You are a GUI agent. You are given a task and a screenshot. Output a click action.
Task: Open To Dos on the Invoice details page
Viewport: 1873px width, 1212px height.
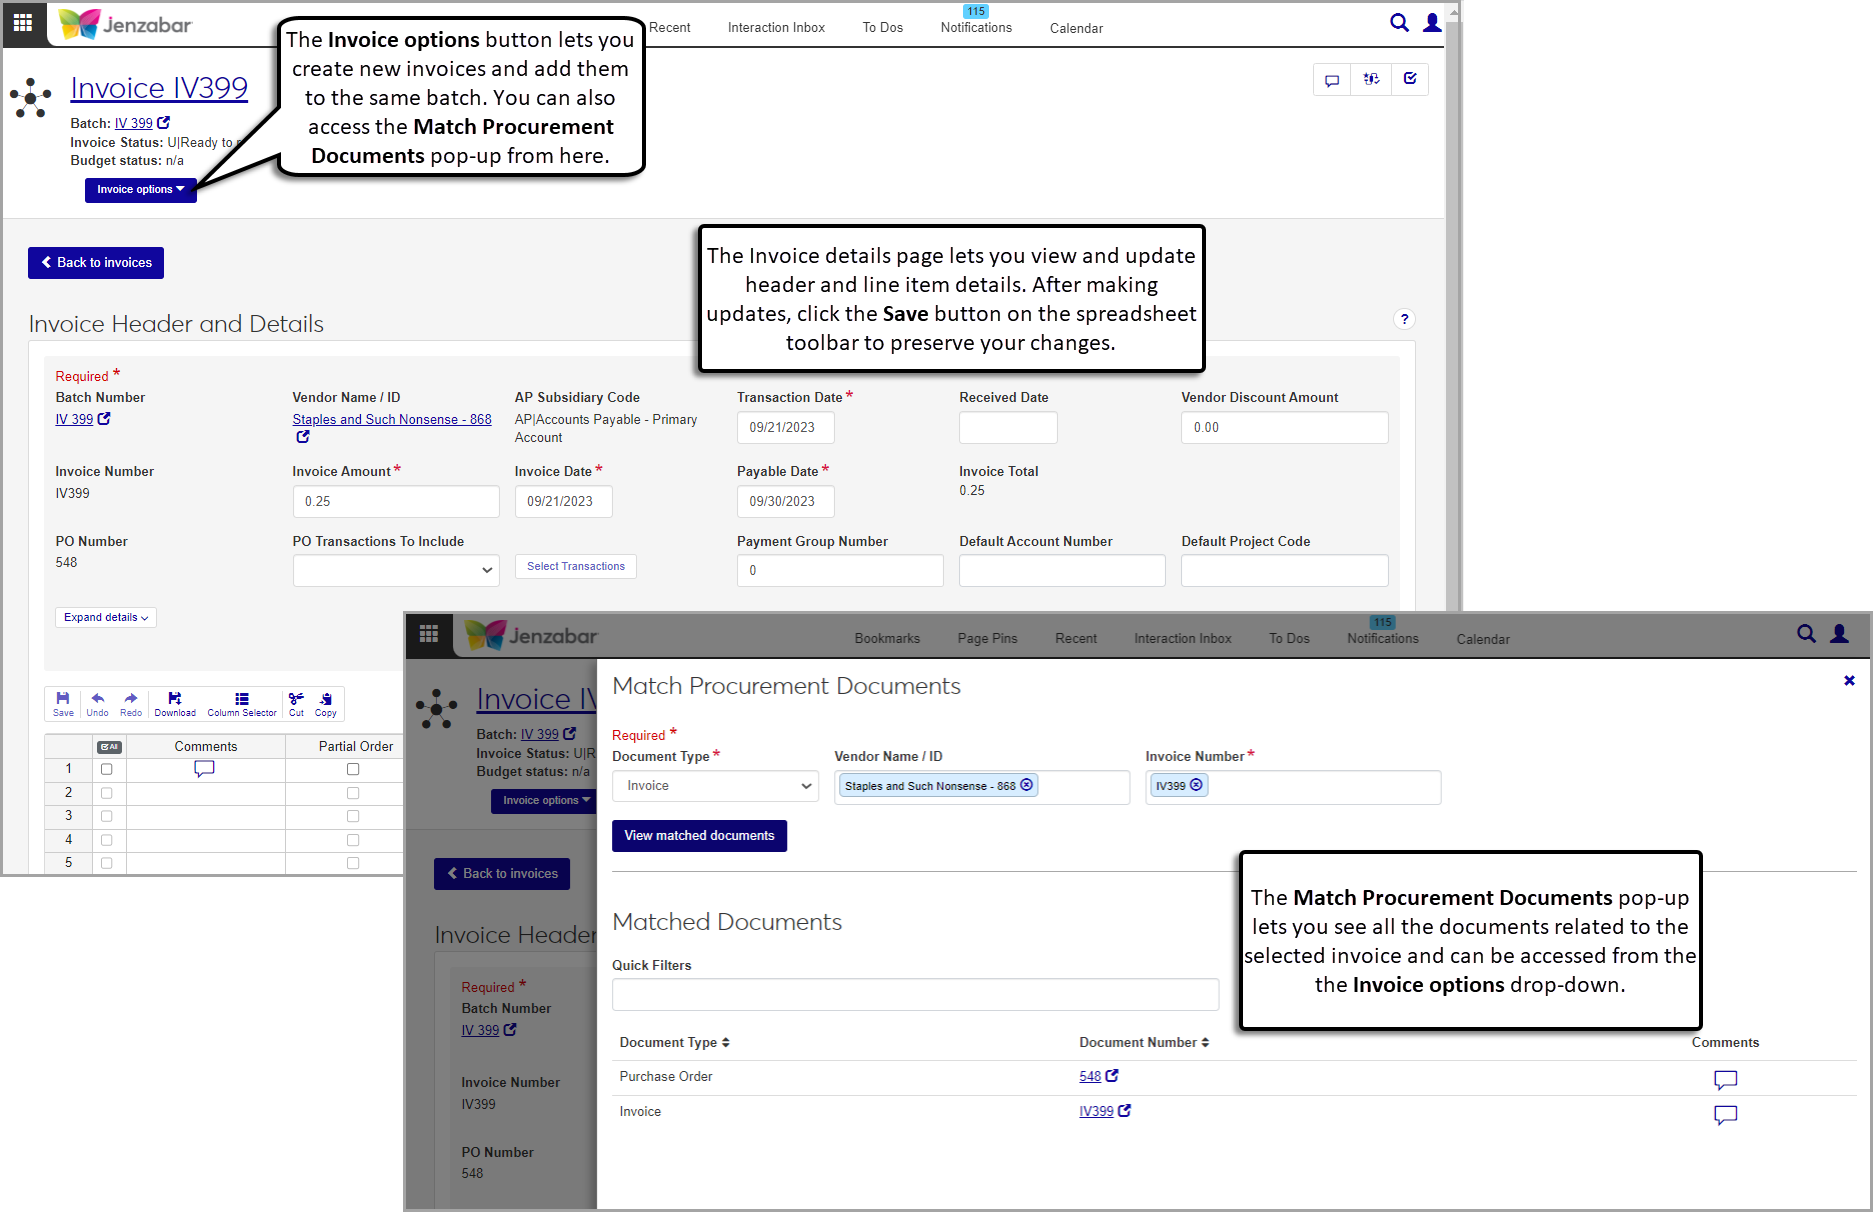pyautogui.click(x=883, y=28)
